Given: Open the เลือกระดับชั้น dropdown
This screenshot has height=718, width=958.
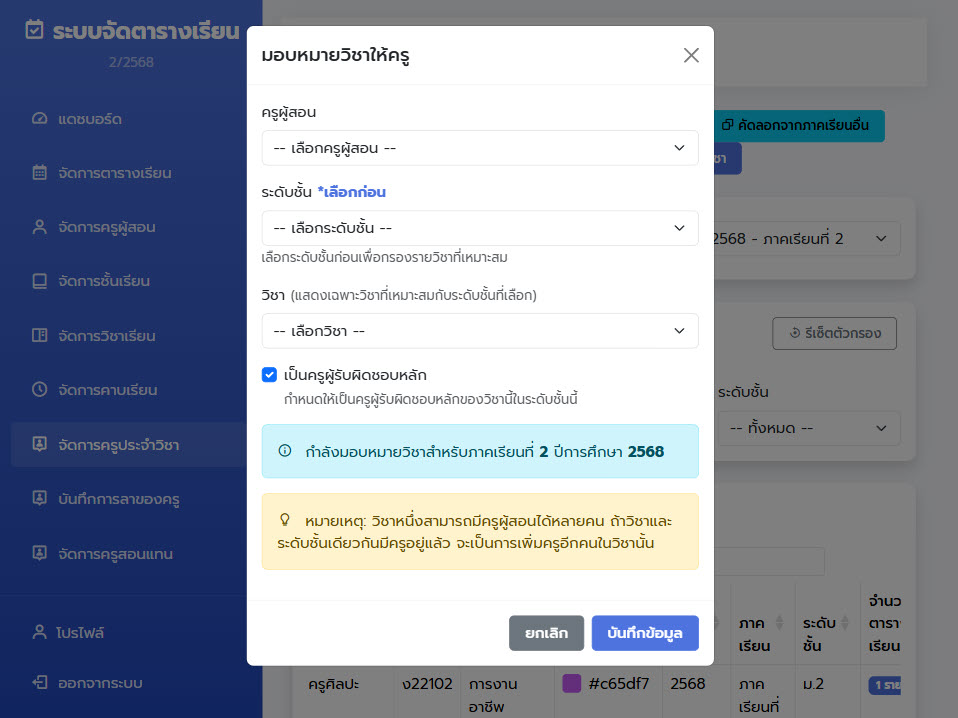Looking at the screenshot, I should 480,228.
